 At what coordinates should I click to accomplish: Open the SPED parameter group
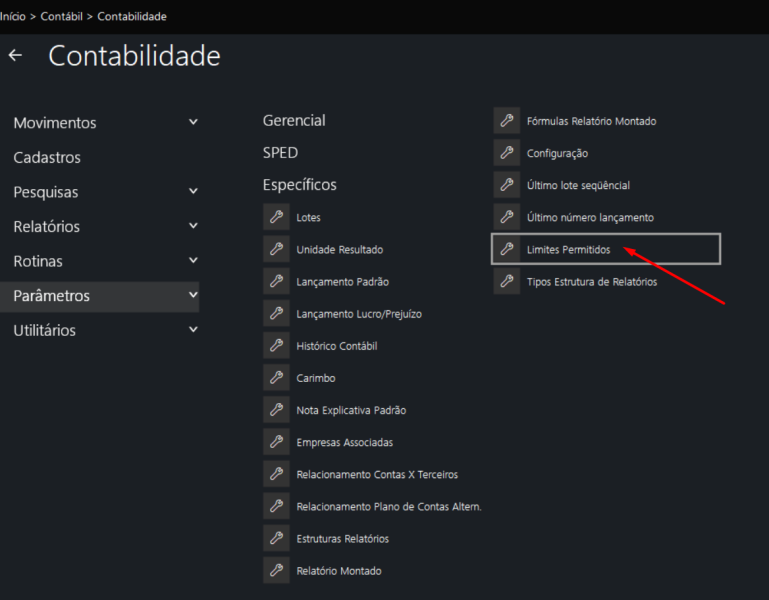click(x=280, y=153)
